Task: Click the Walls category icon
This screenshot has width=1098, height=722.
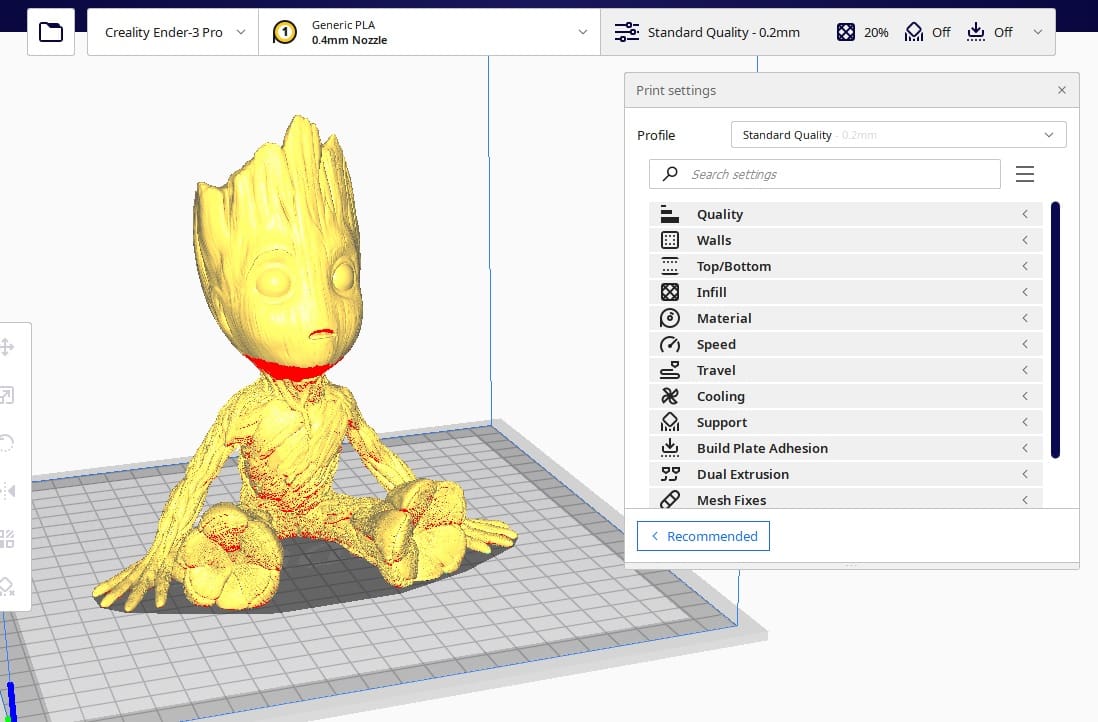Action: coord(669,240)
